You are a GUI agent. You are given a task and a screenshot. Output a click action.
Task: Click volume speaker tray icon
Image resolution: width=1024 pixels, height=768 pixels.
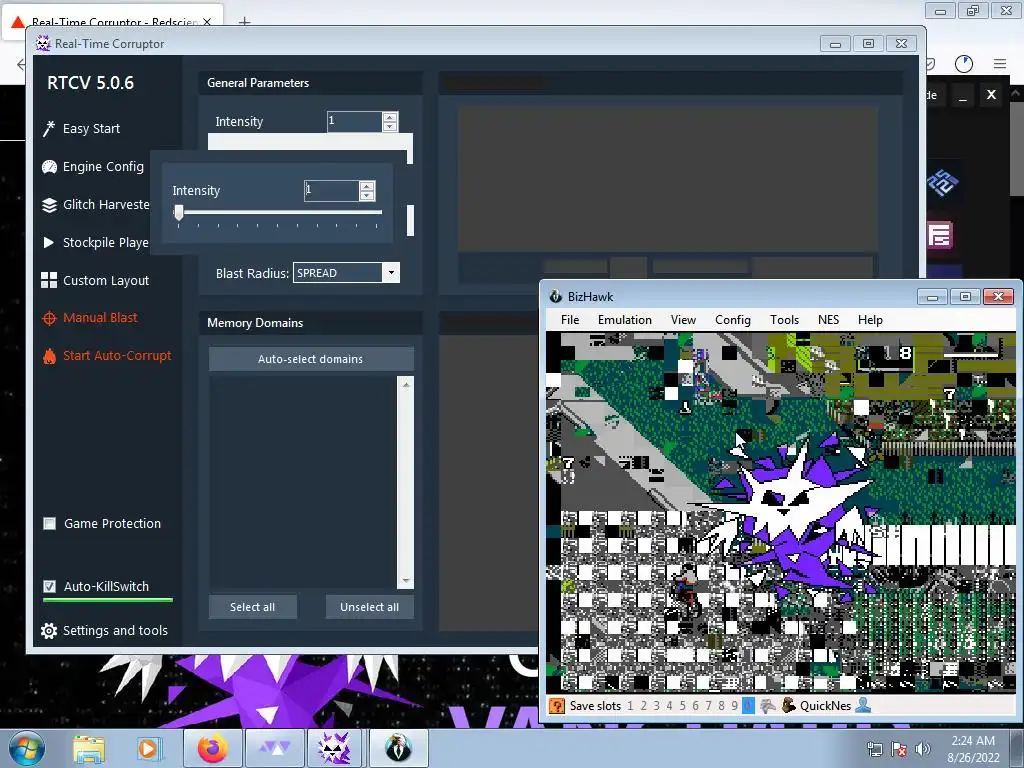(x=923, y=750)
